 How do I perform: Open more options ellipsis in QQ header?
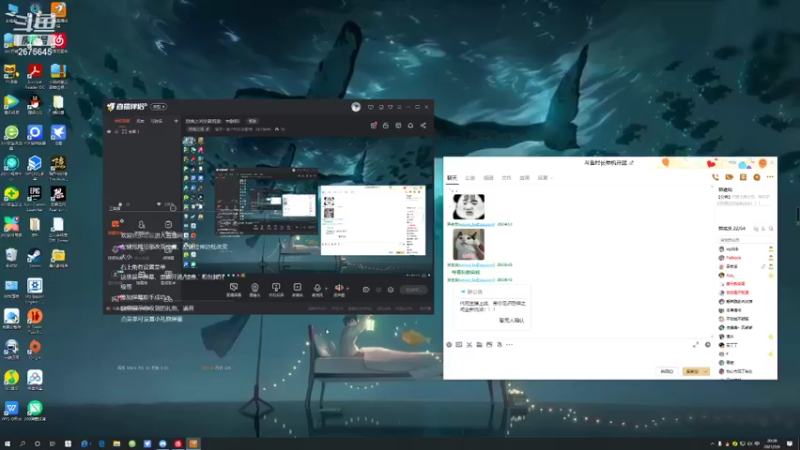(770, 177)
